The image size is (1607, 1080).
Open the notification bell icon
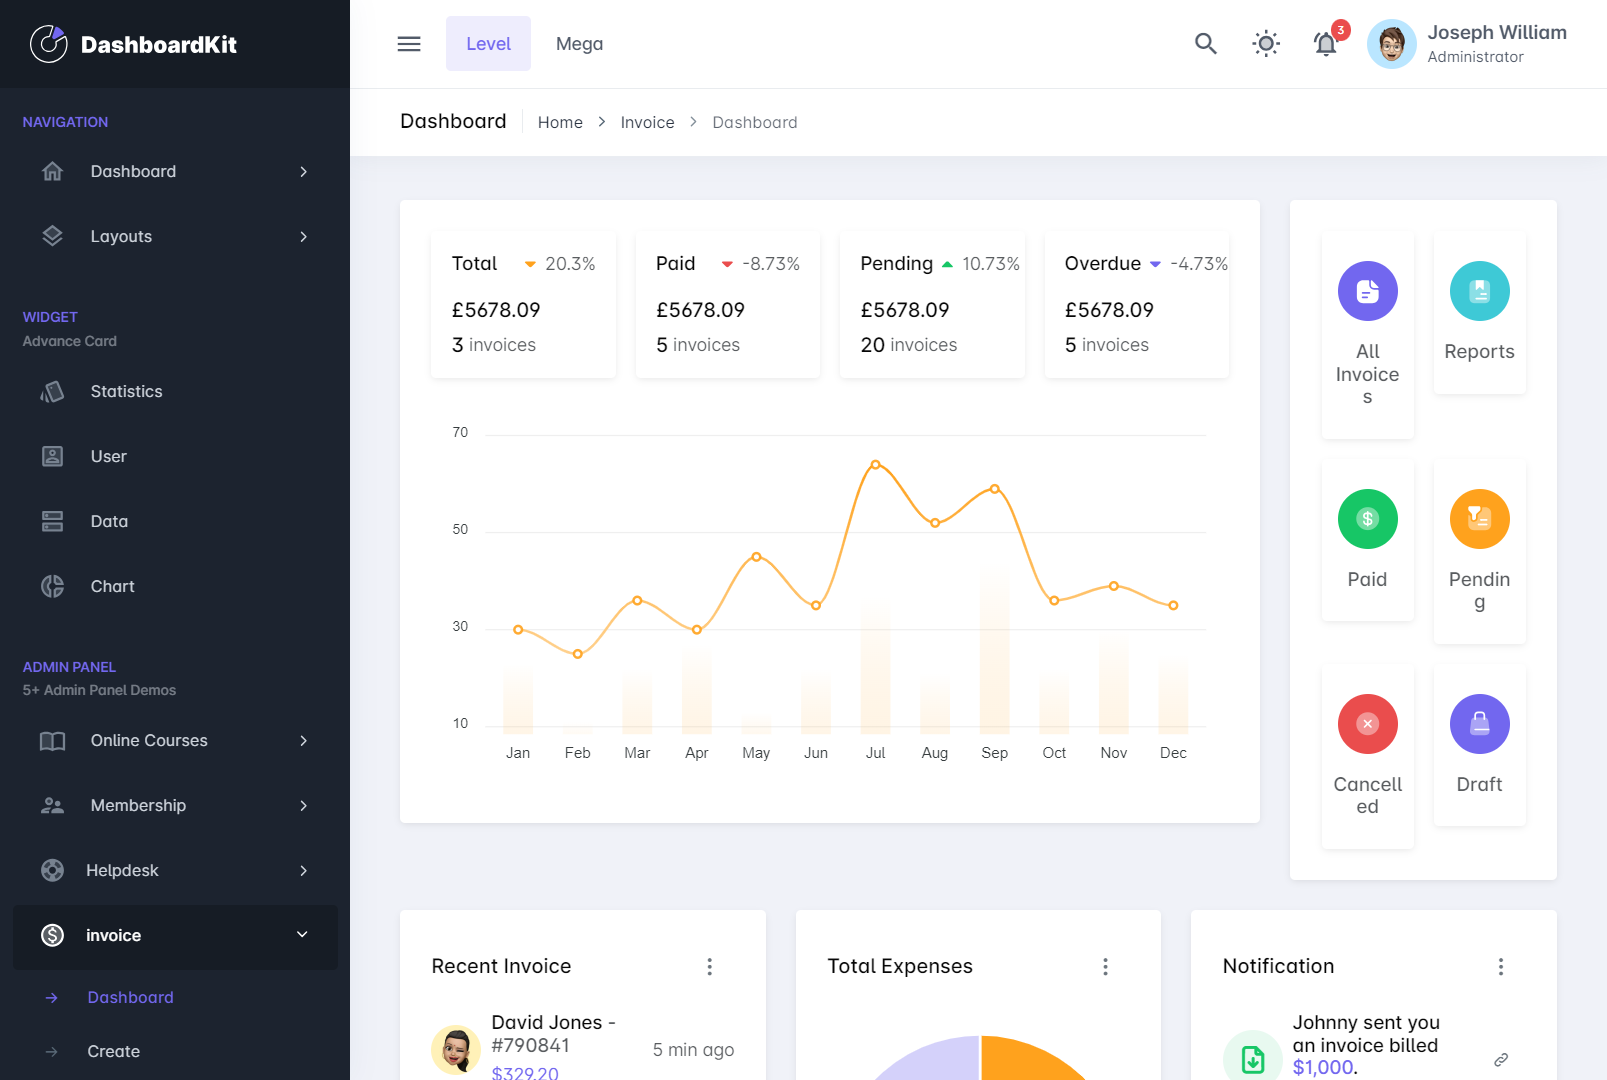(1325, 44)
